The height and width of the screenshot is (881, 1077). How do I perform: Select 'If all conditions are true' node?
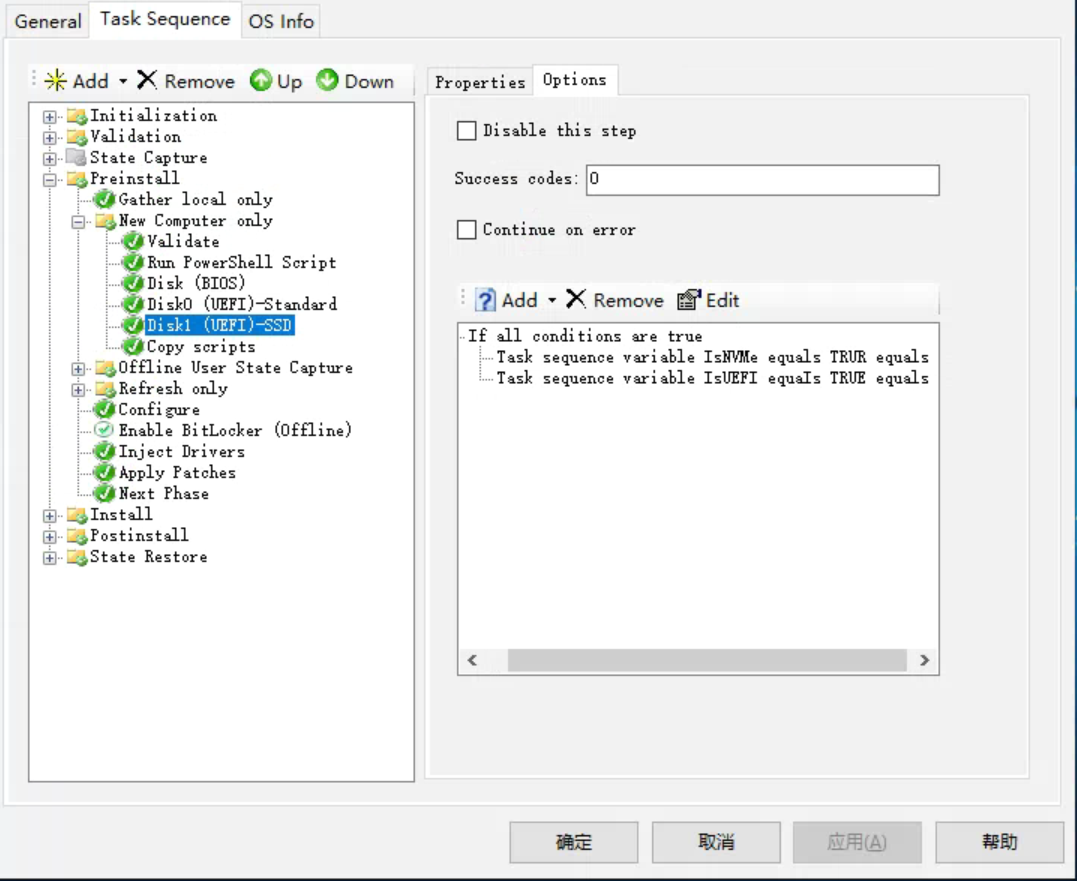point(585,336)
